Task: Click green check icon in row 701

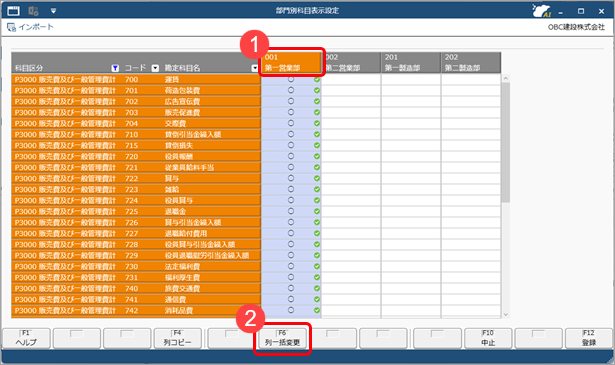Action: [x=317, y=91]
